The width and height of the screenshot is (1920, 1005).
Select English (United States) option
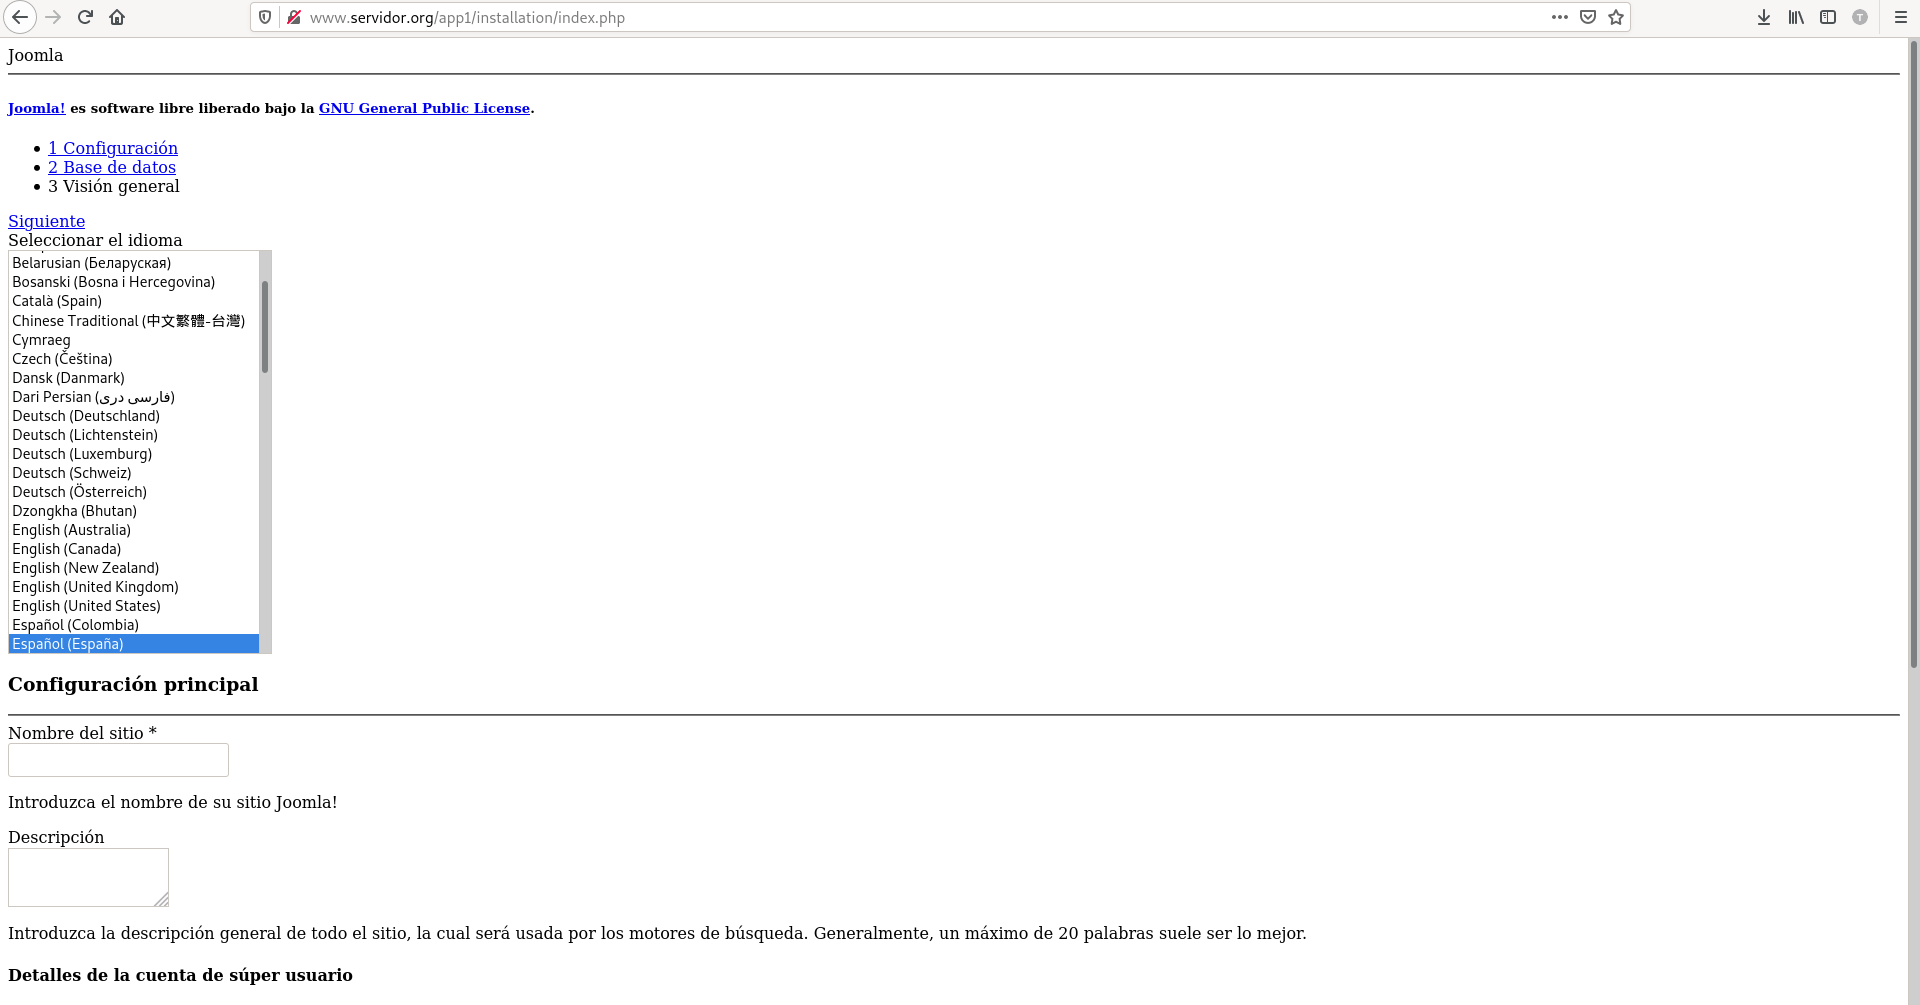pos(134,606)
